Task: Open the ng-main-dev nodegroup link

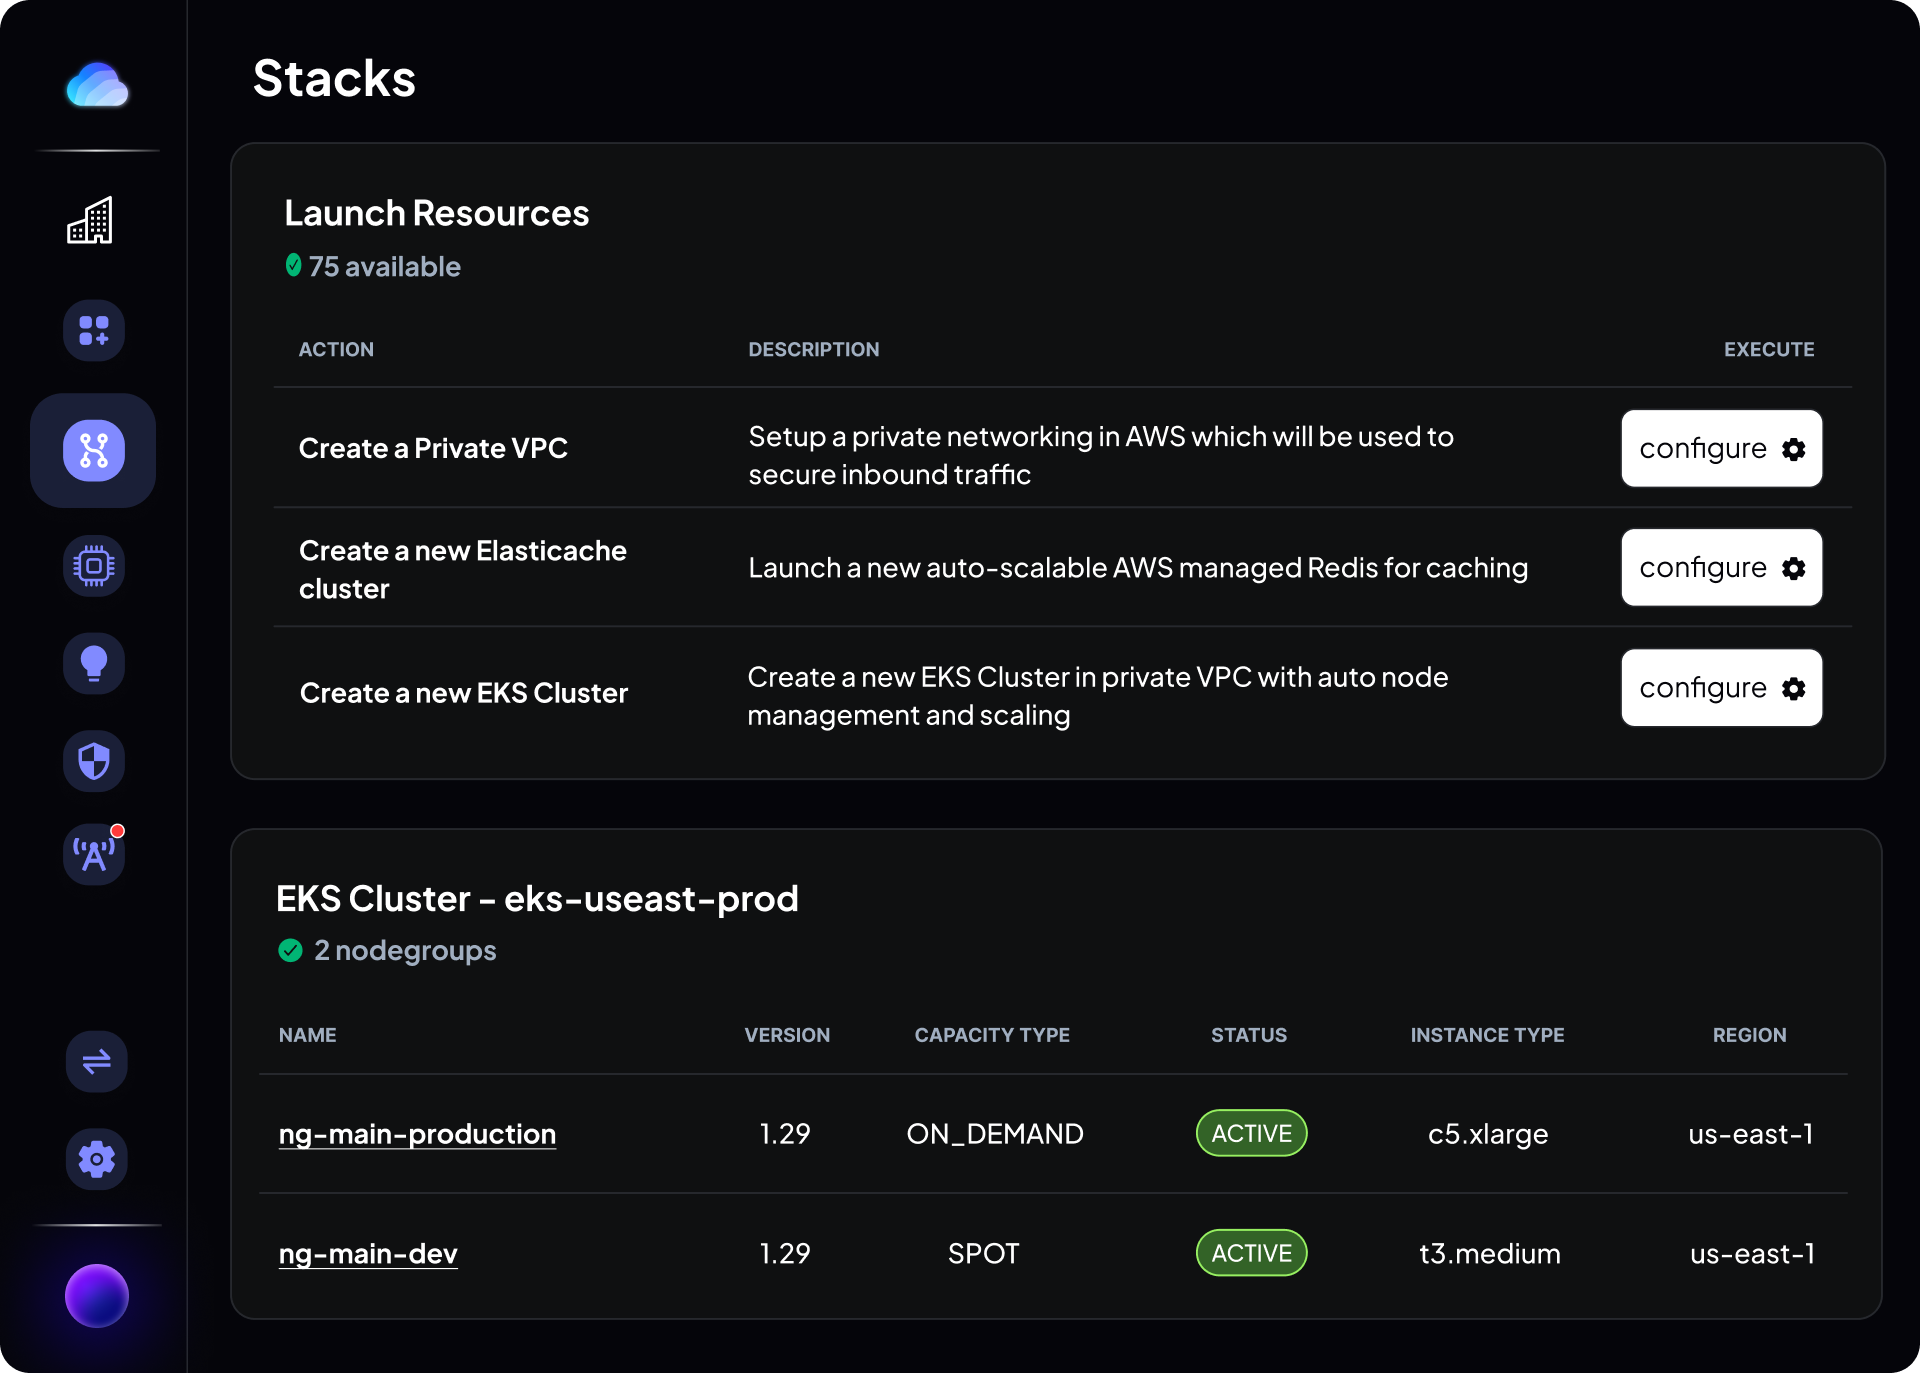Action: pyautogui.click(x=368, y=1254)
